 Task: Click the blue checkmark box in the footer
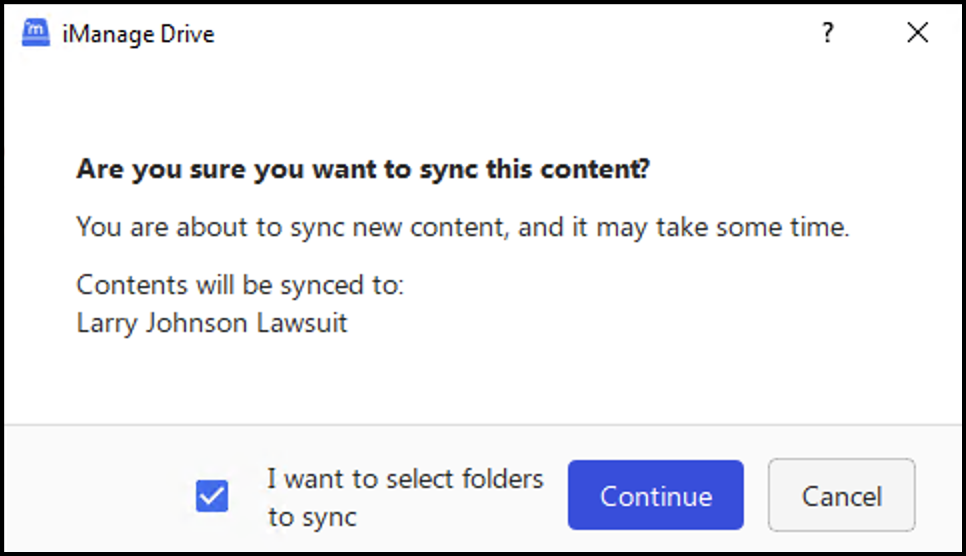click(x=212, y=496)
